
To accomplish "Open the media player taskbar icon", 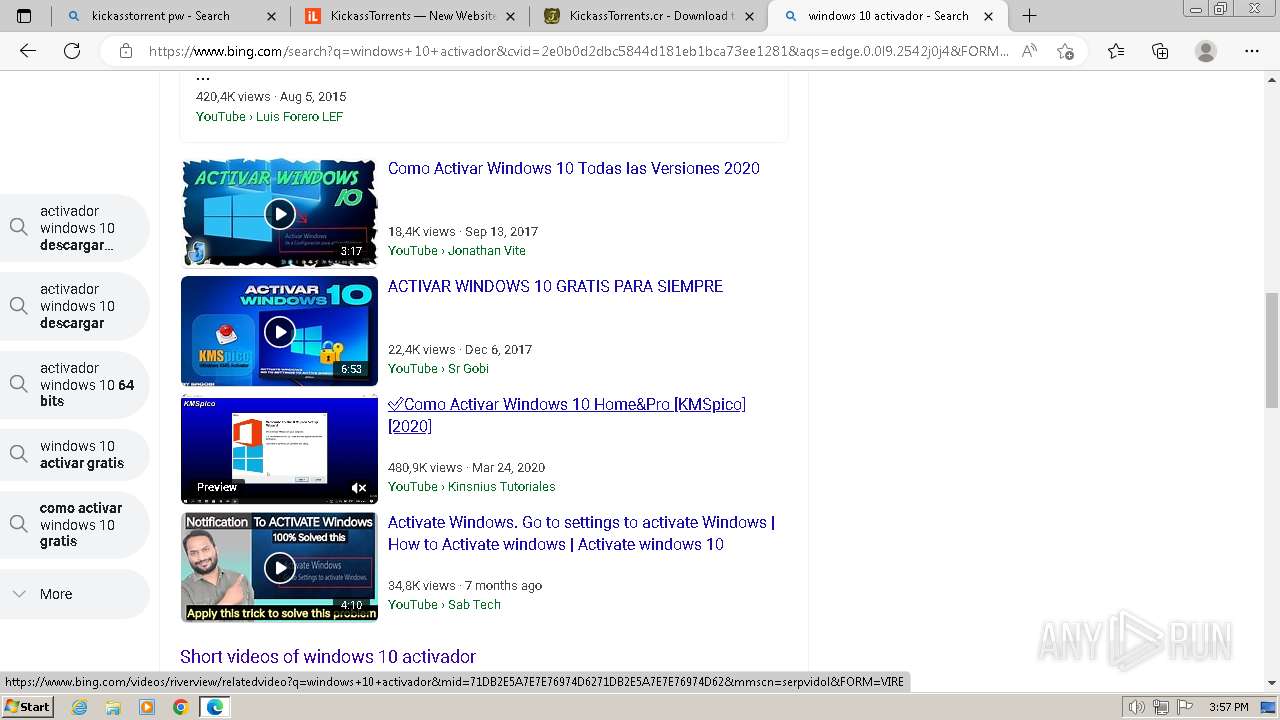I will click(146, 707).
